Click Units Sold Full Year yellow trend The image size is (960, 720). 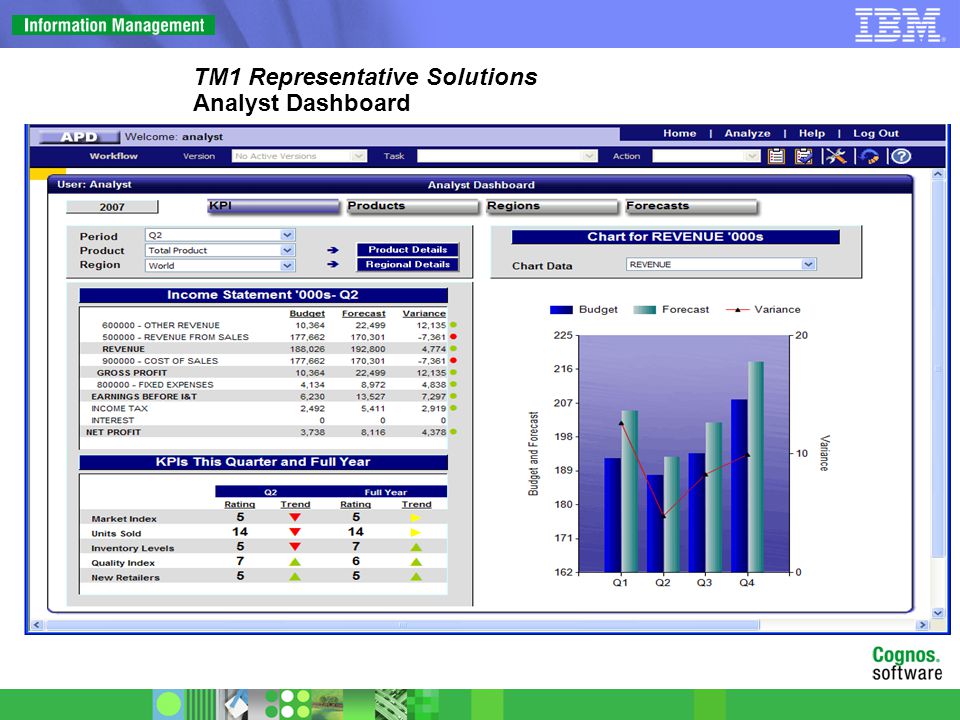416,533
